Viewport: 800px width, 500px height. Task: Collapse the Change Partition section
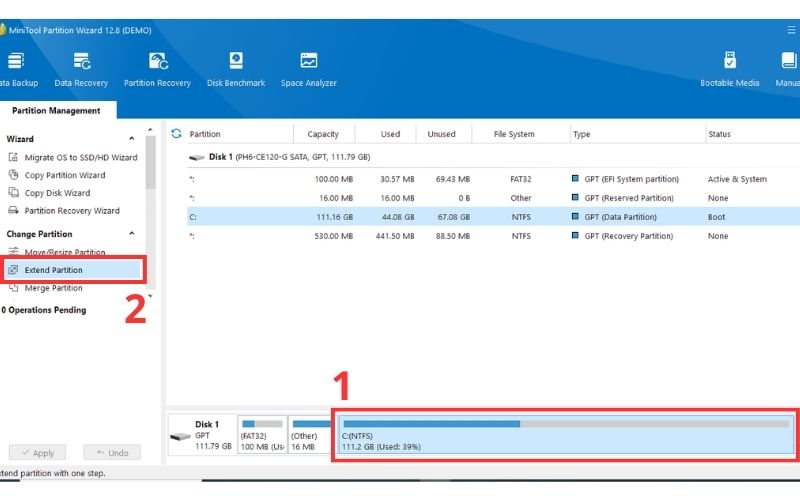(132, 234)
